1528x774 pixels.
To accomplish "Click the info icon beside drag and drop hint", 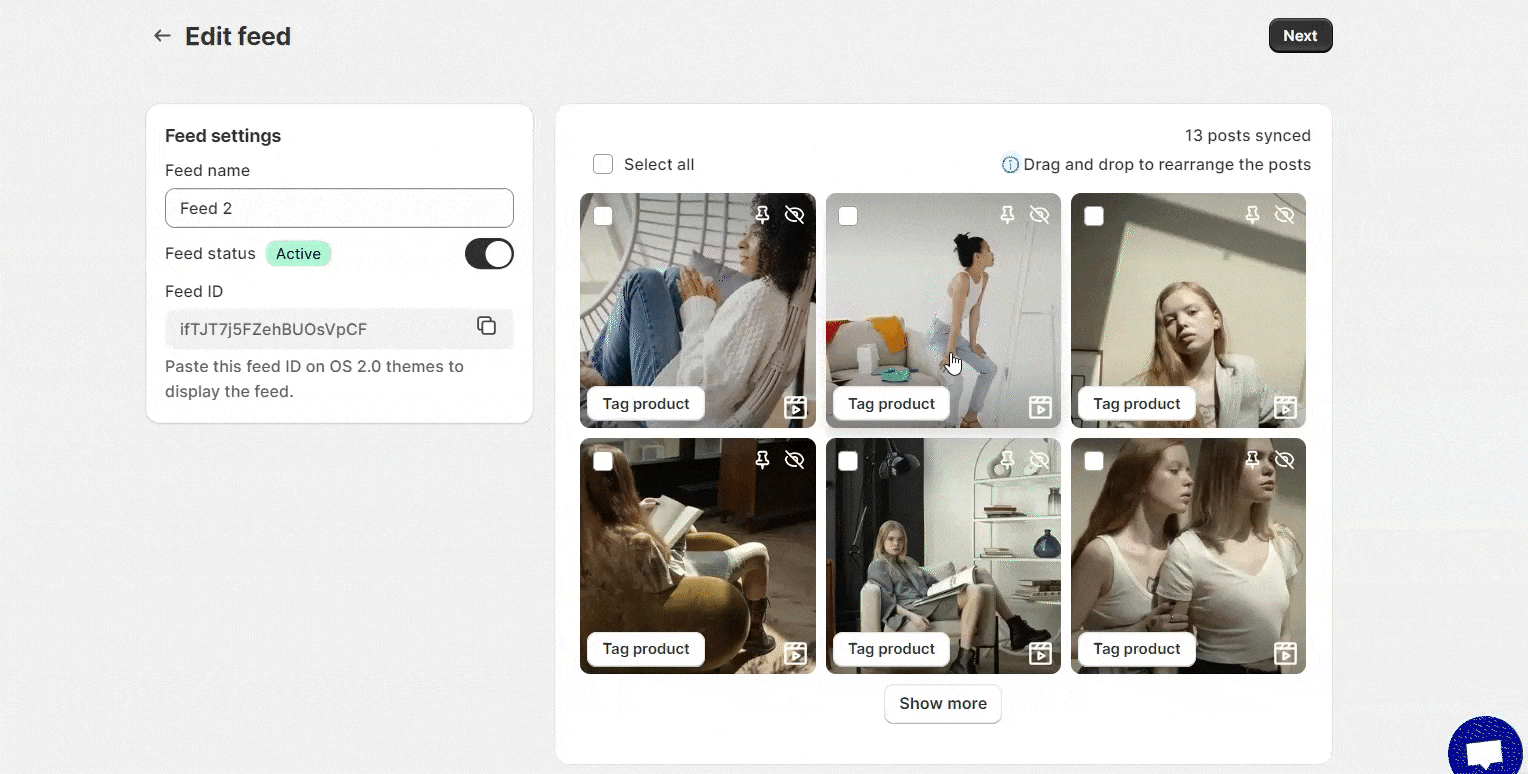I will [1010, 165].
